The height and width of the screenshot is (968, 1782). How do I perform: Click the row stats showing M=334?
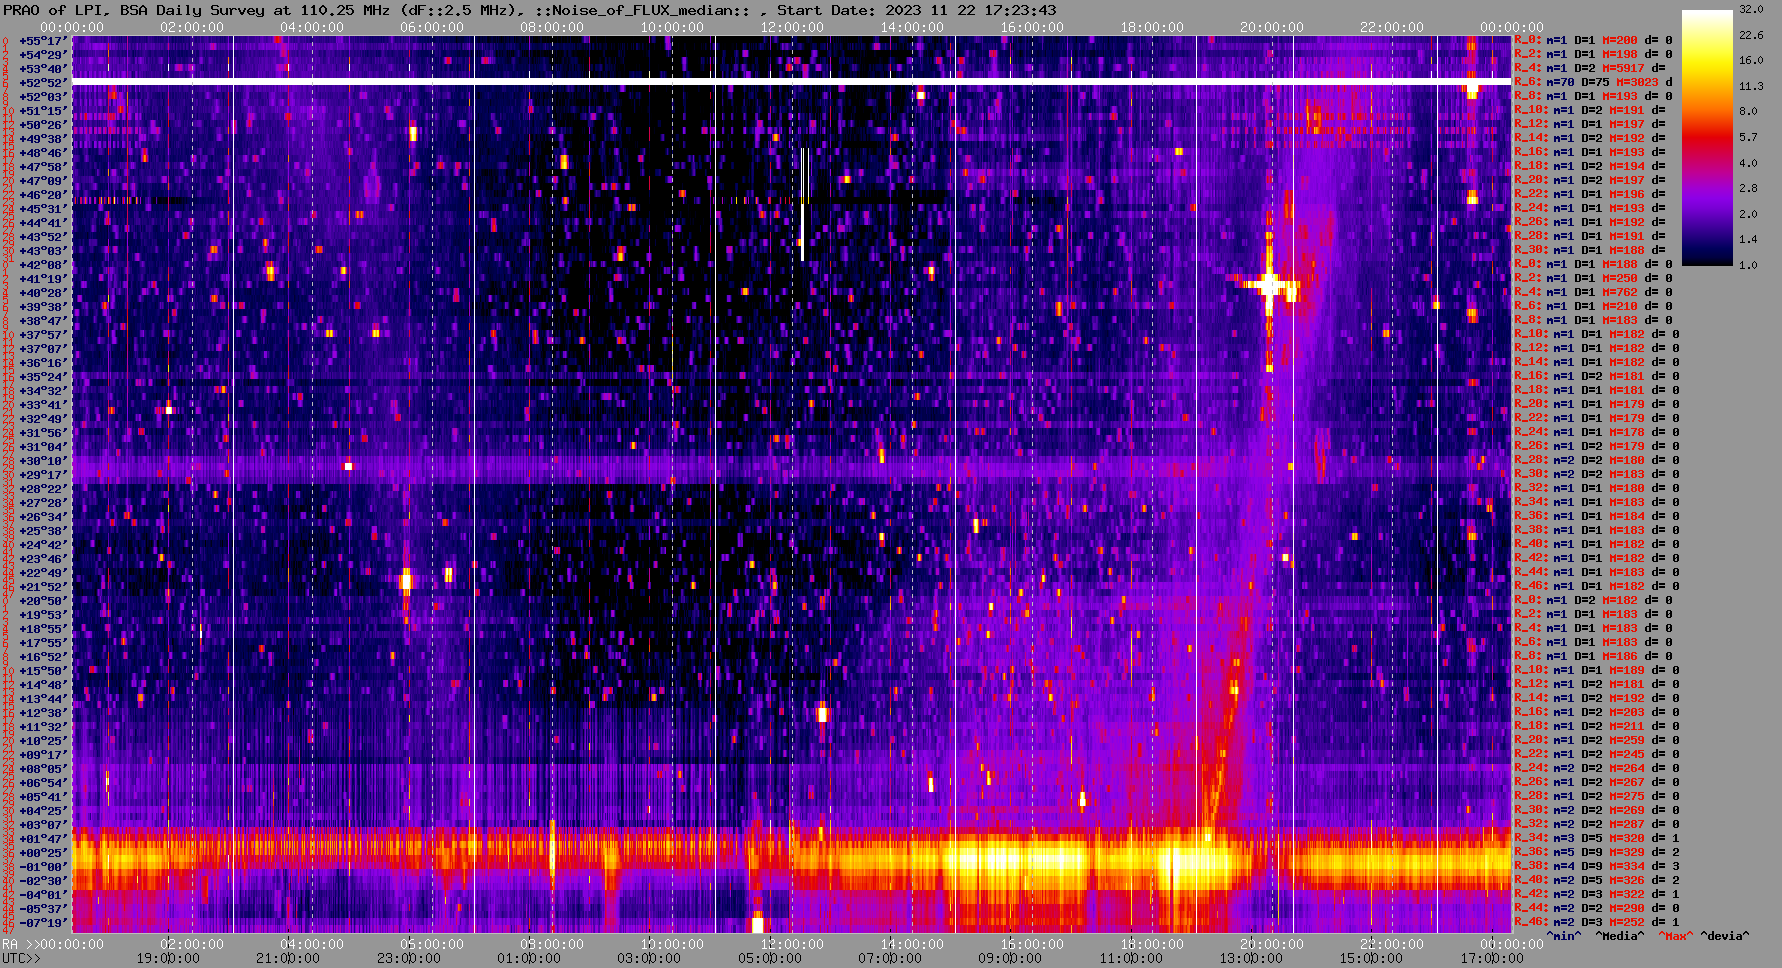1597,866
